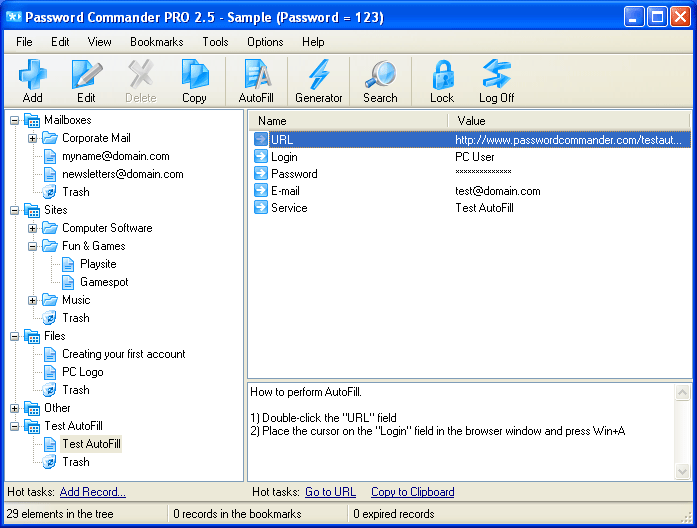The height and width of the screenshot is (528, 697).
Task: Click the Files category icon
Action: [x=32, y=336]
